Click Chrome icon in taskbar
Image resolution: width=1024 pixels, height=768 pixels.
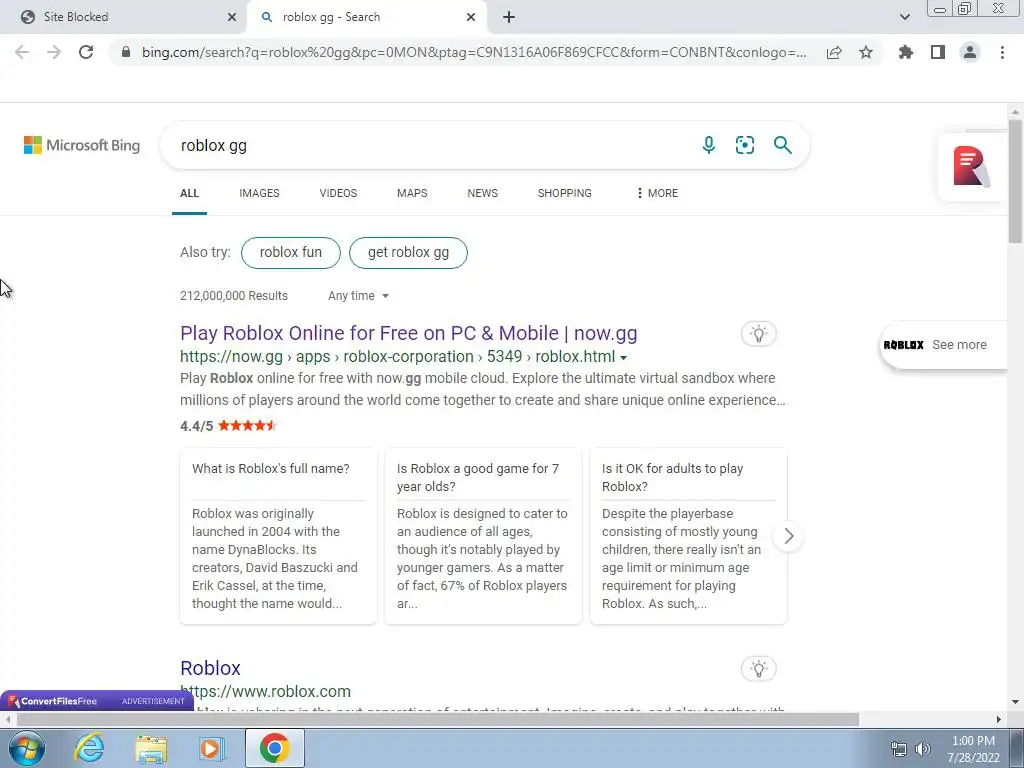coord(274,748)
